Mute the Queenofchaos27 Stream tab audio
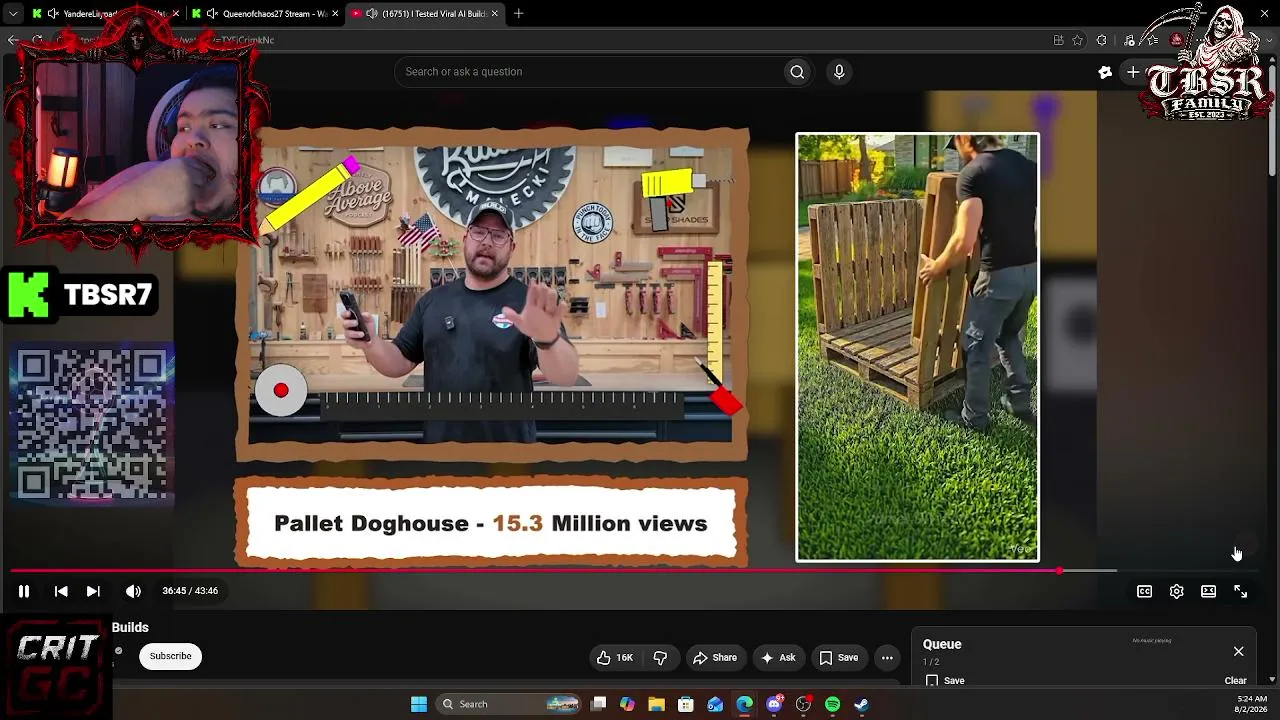Screen dimensions: 1280x720 [x=212, y=14]
